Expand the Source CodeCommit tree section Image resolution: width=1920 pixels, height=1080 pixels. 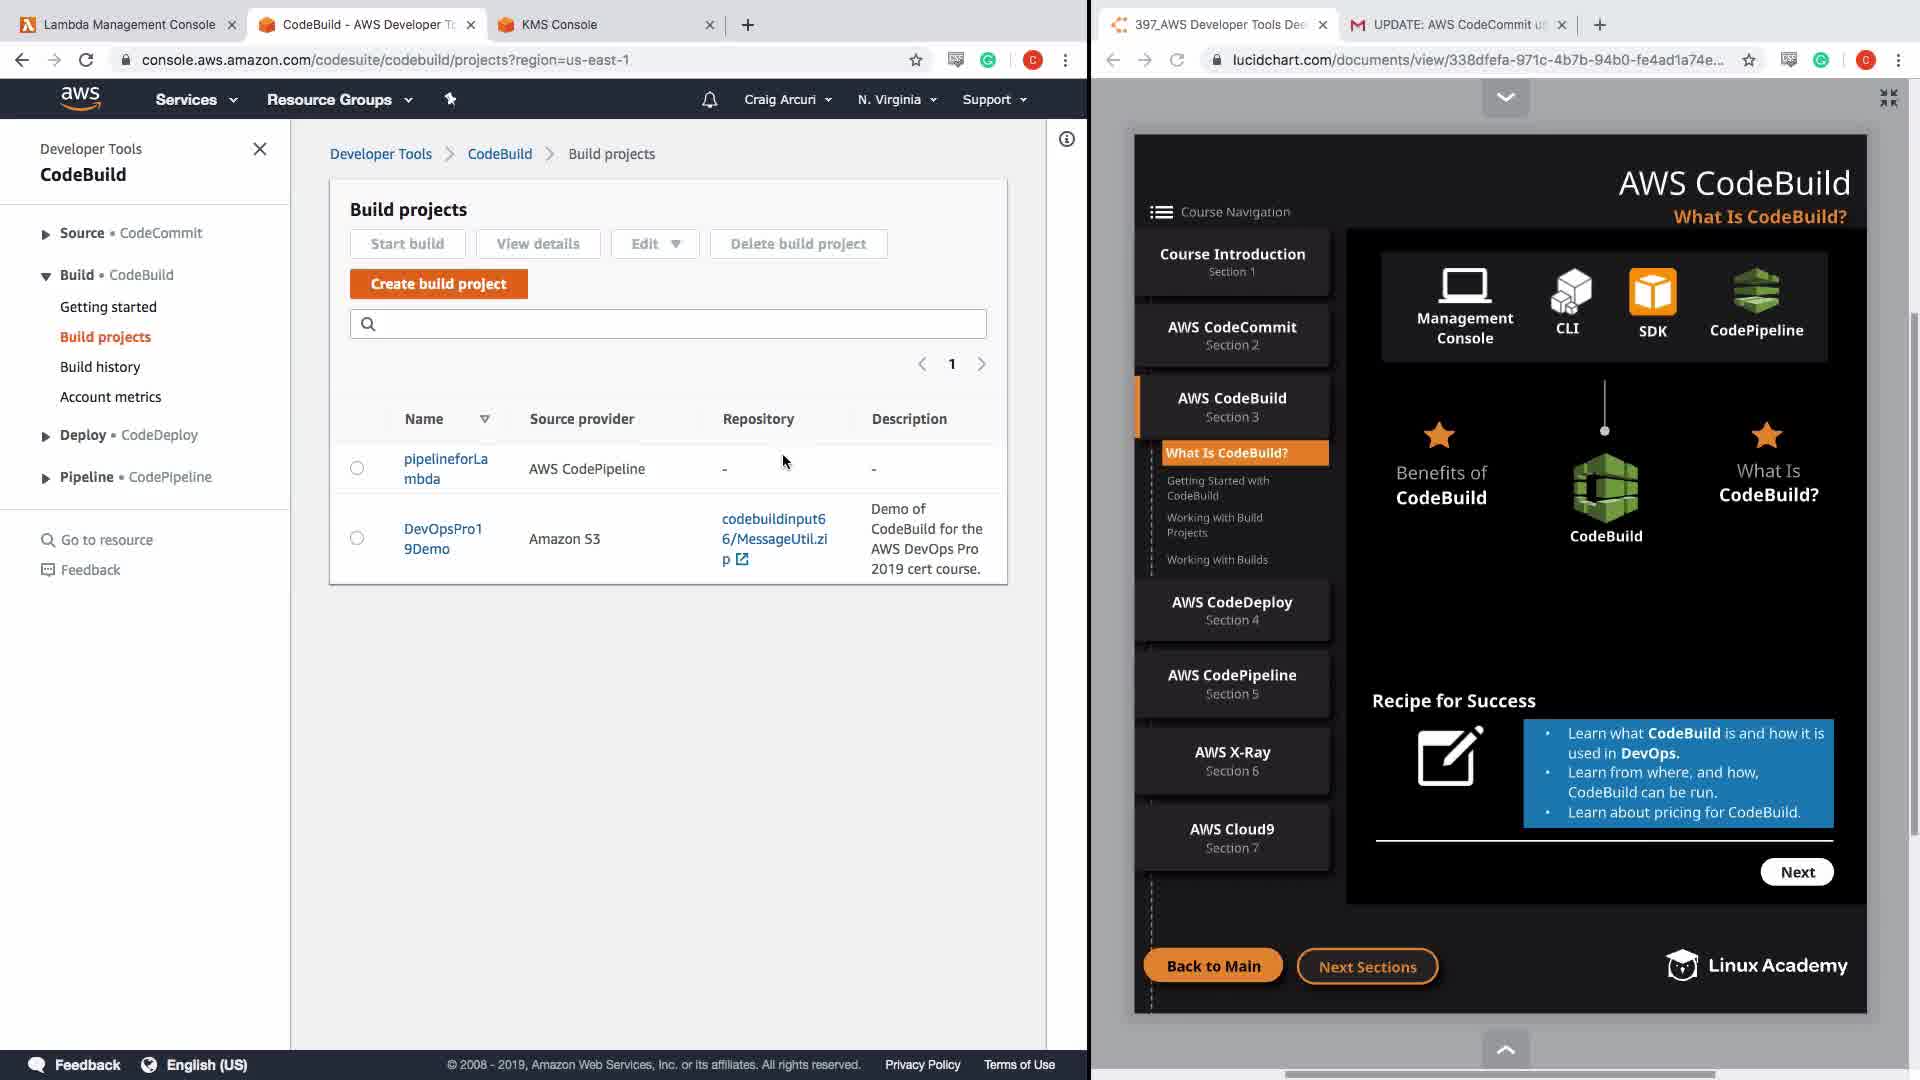tap(46, 234)
